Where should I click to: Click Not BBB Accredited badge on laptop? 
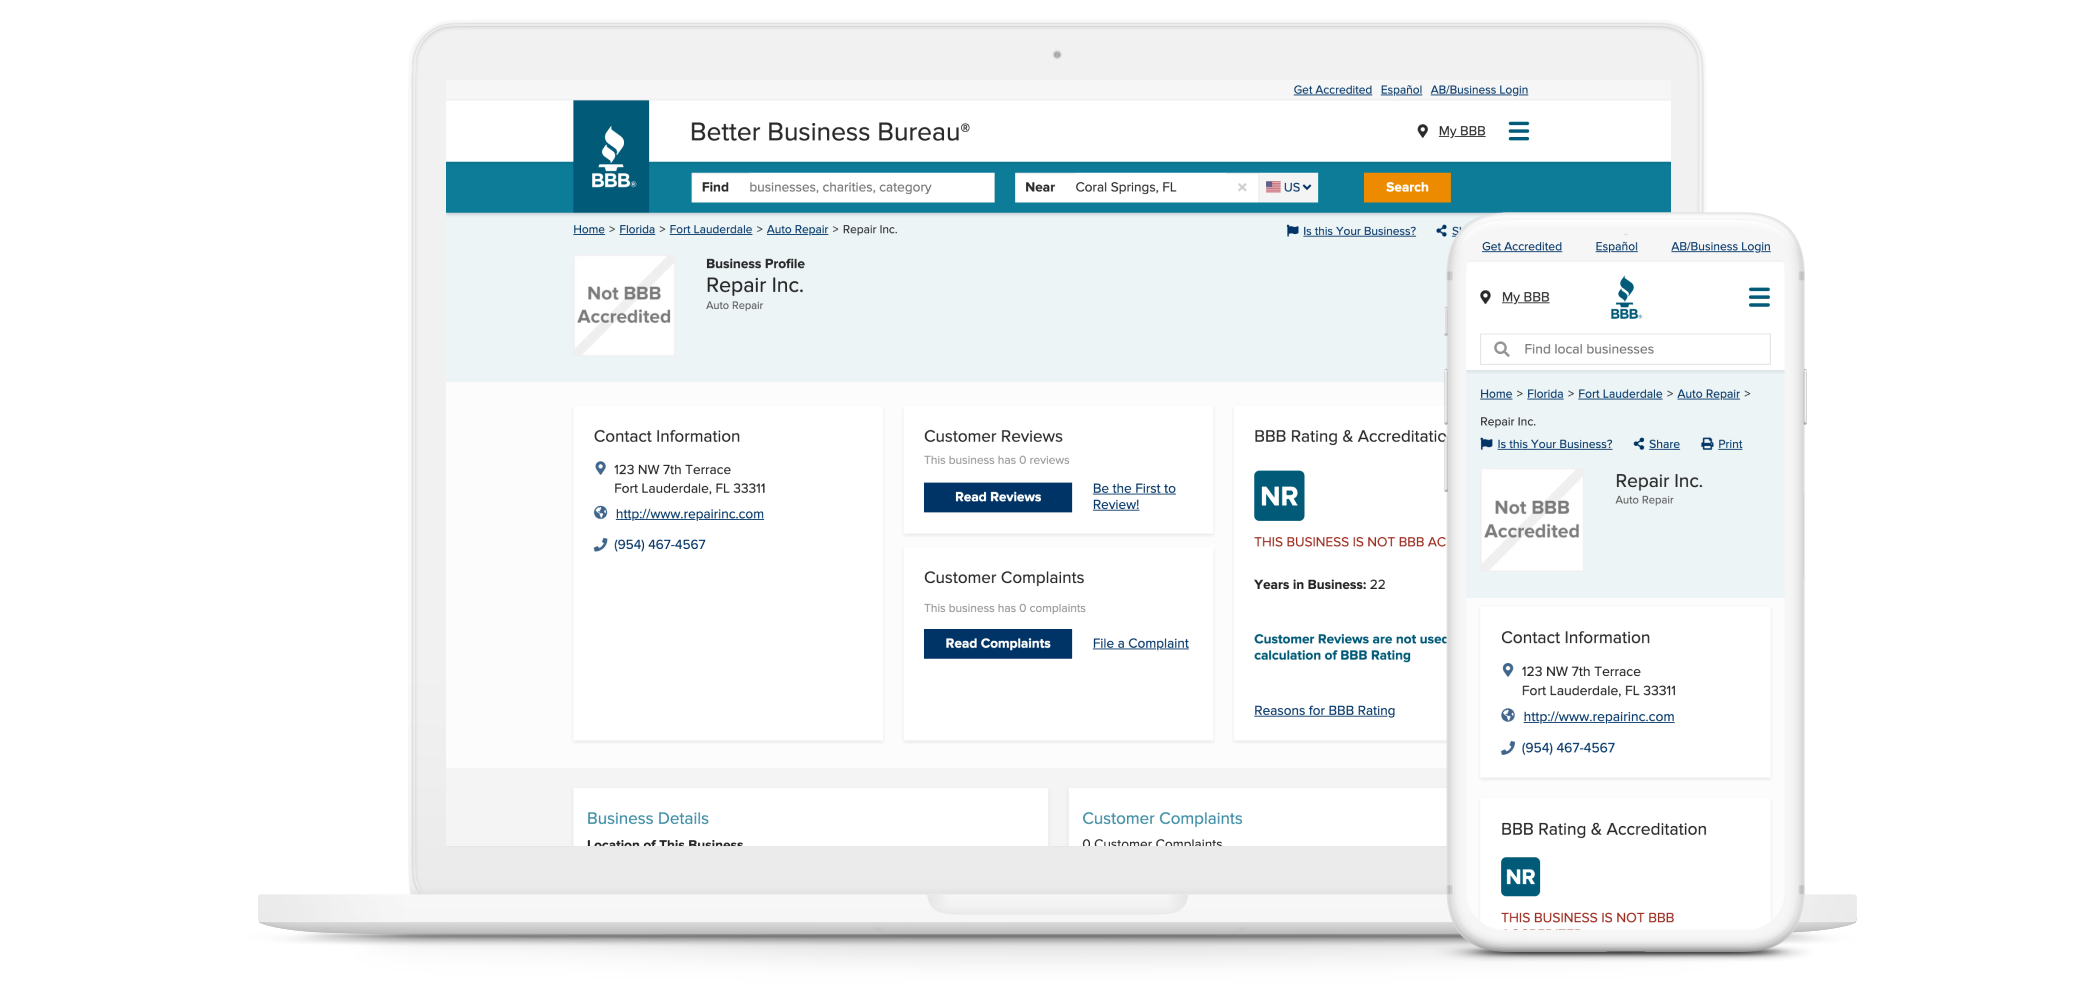(624, 305)
